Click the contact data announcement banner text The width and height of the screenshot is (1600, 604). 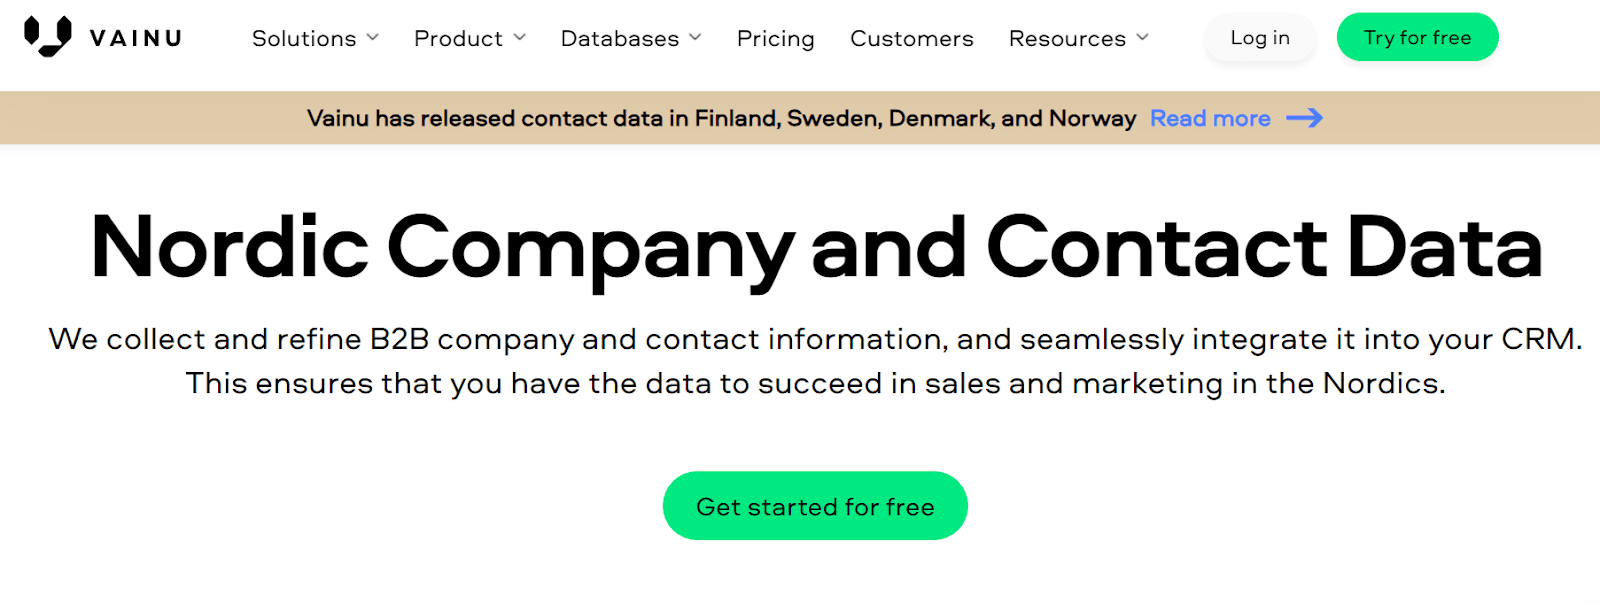(x=721, y=118)
